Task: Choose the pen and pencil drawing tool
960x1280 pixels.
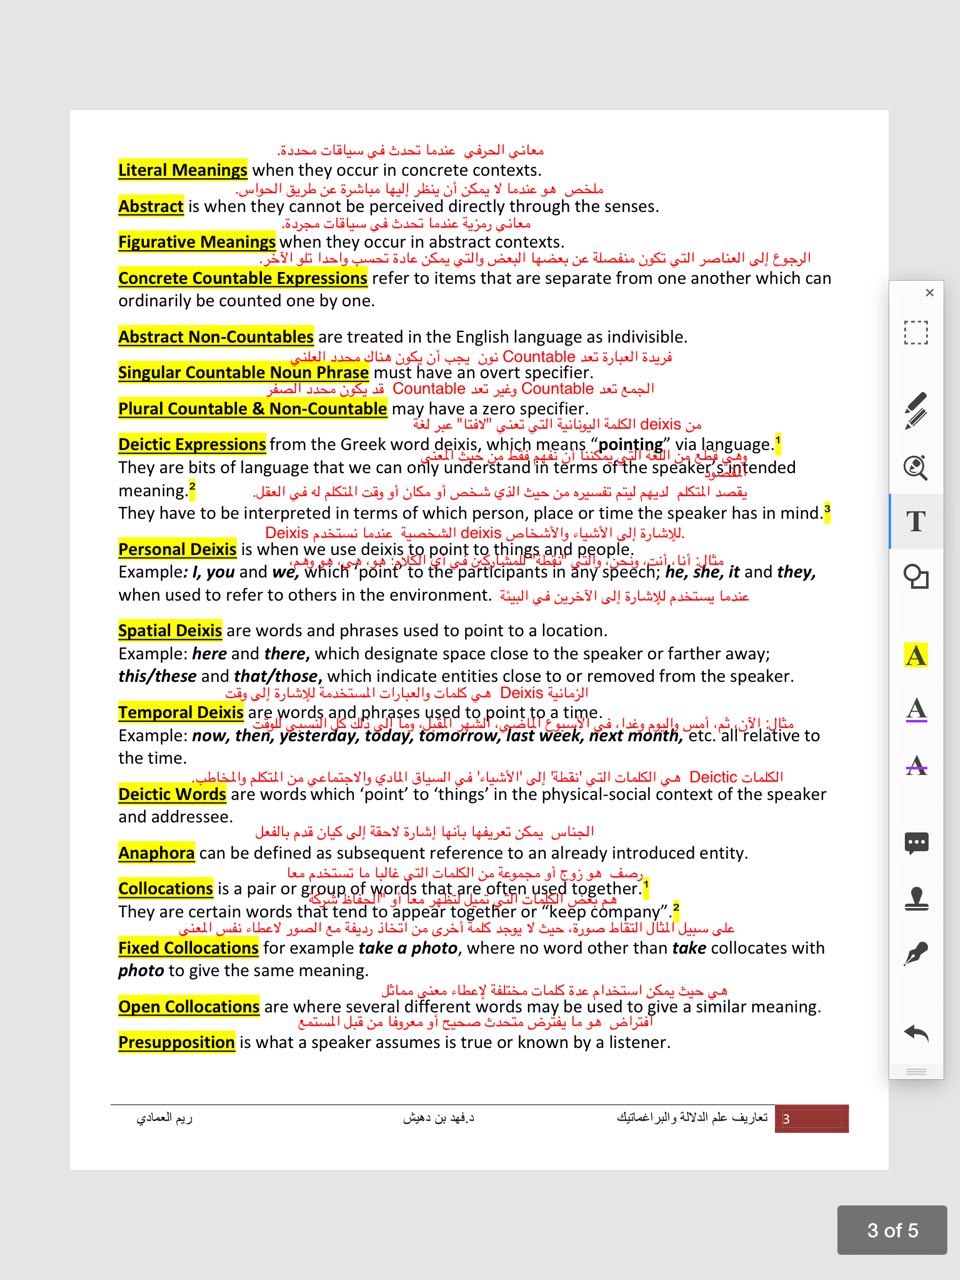Action: (x=916, y=410)
